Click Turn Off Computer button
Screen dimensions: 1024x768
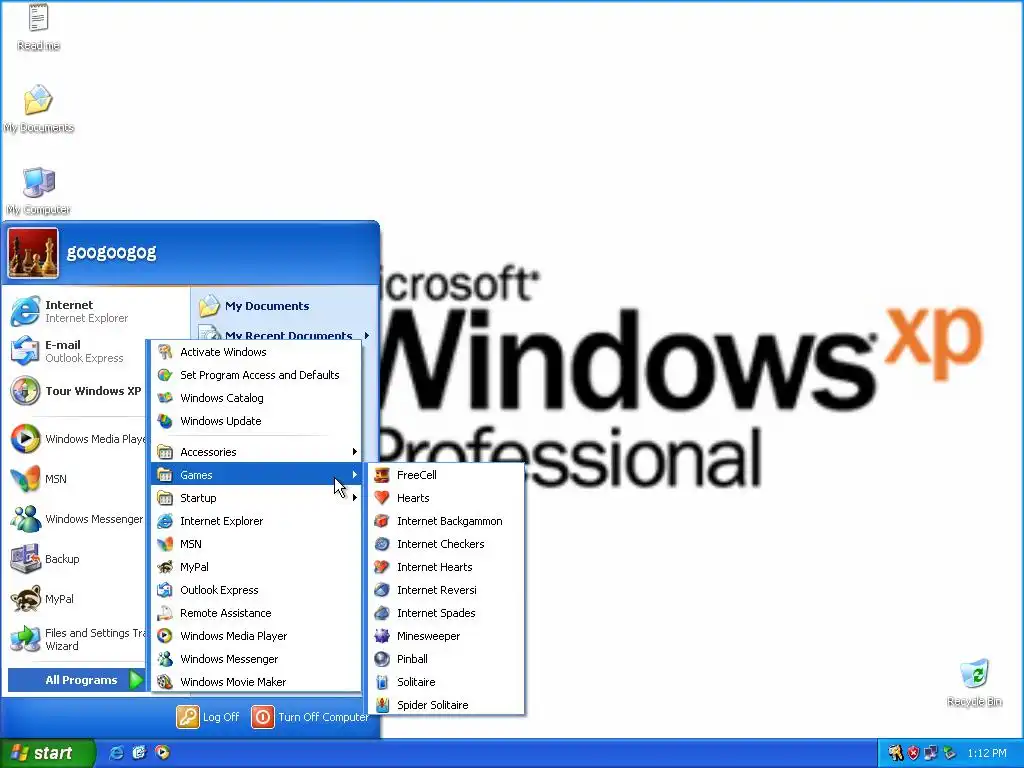(310, 717)
